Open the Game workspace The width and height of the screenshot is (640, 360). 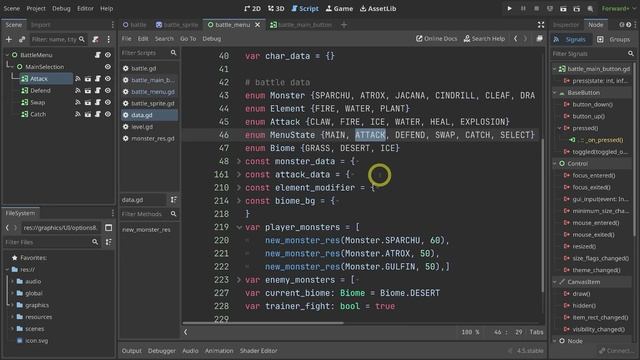[x=339, y=9]
